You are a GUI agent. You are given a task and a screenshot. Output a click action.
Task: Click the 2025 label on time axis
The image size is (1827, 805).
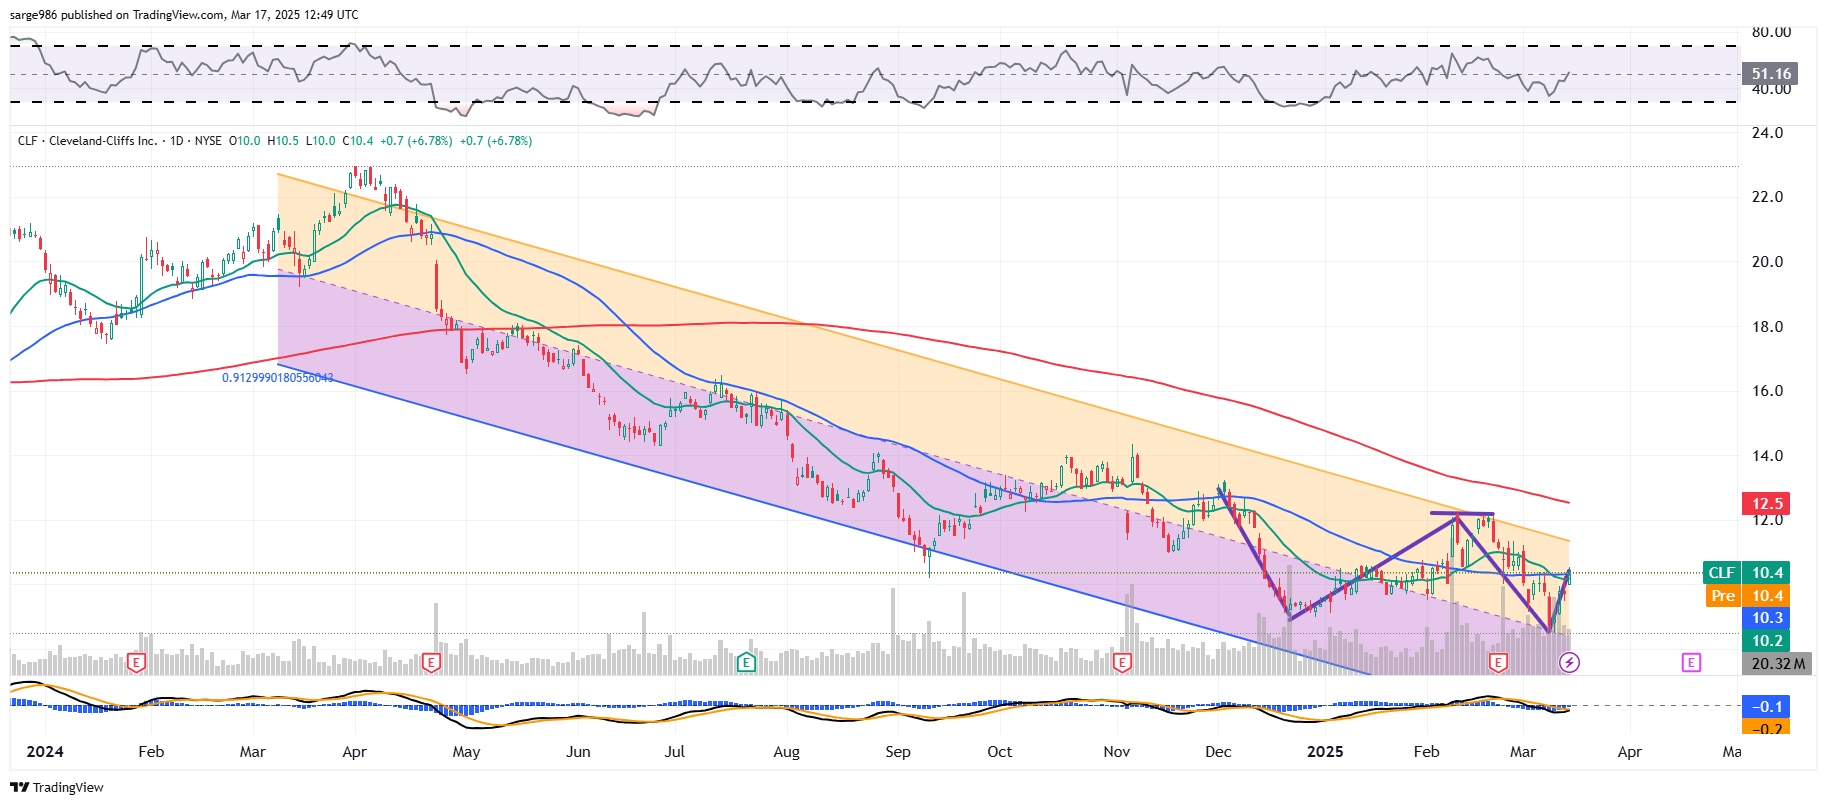pos(1325,752)
